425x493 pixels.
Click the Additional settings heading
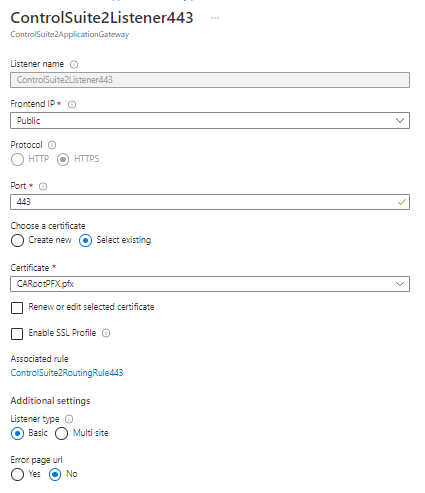[50, 401]
